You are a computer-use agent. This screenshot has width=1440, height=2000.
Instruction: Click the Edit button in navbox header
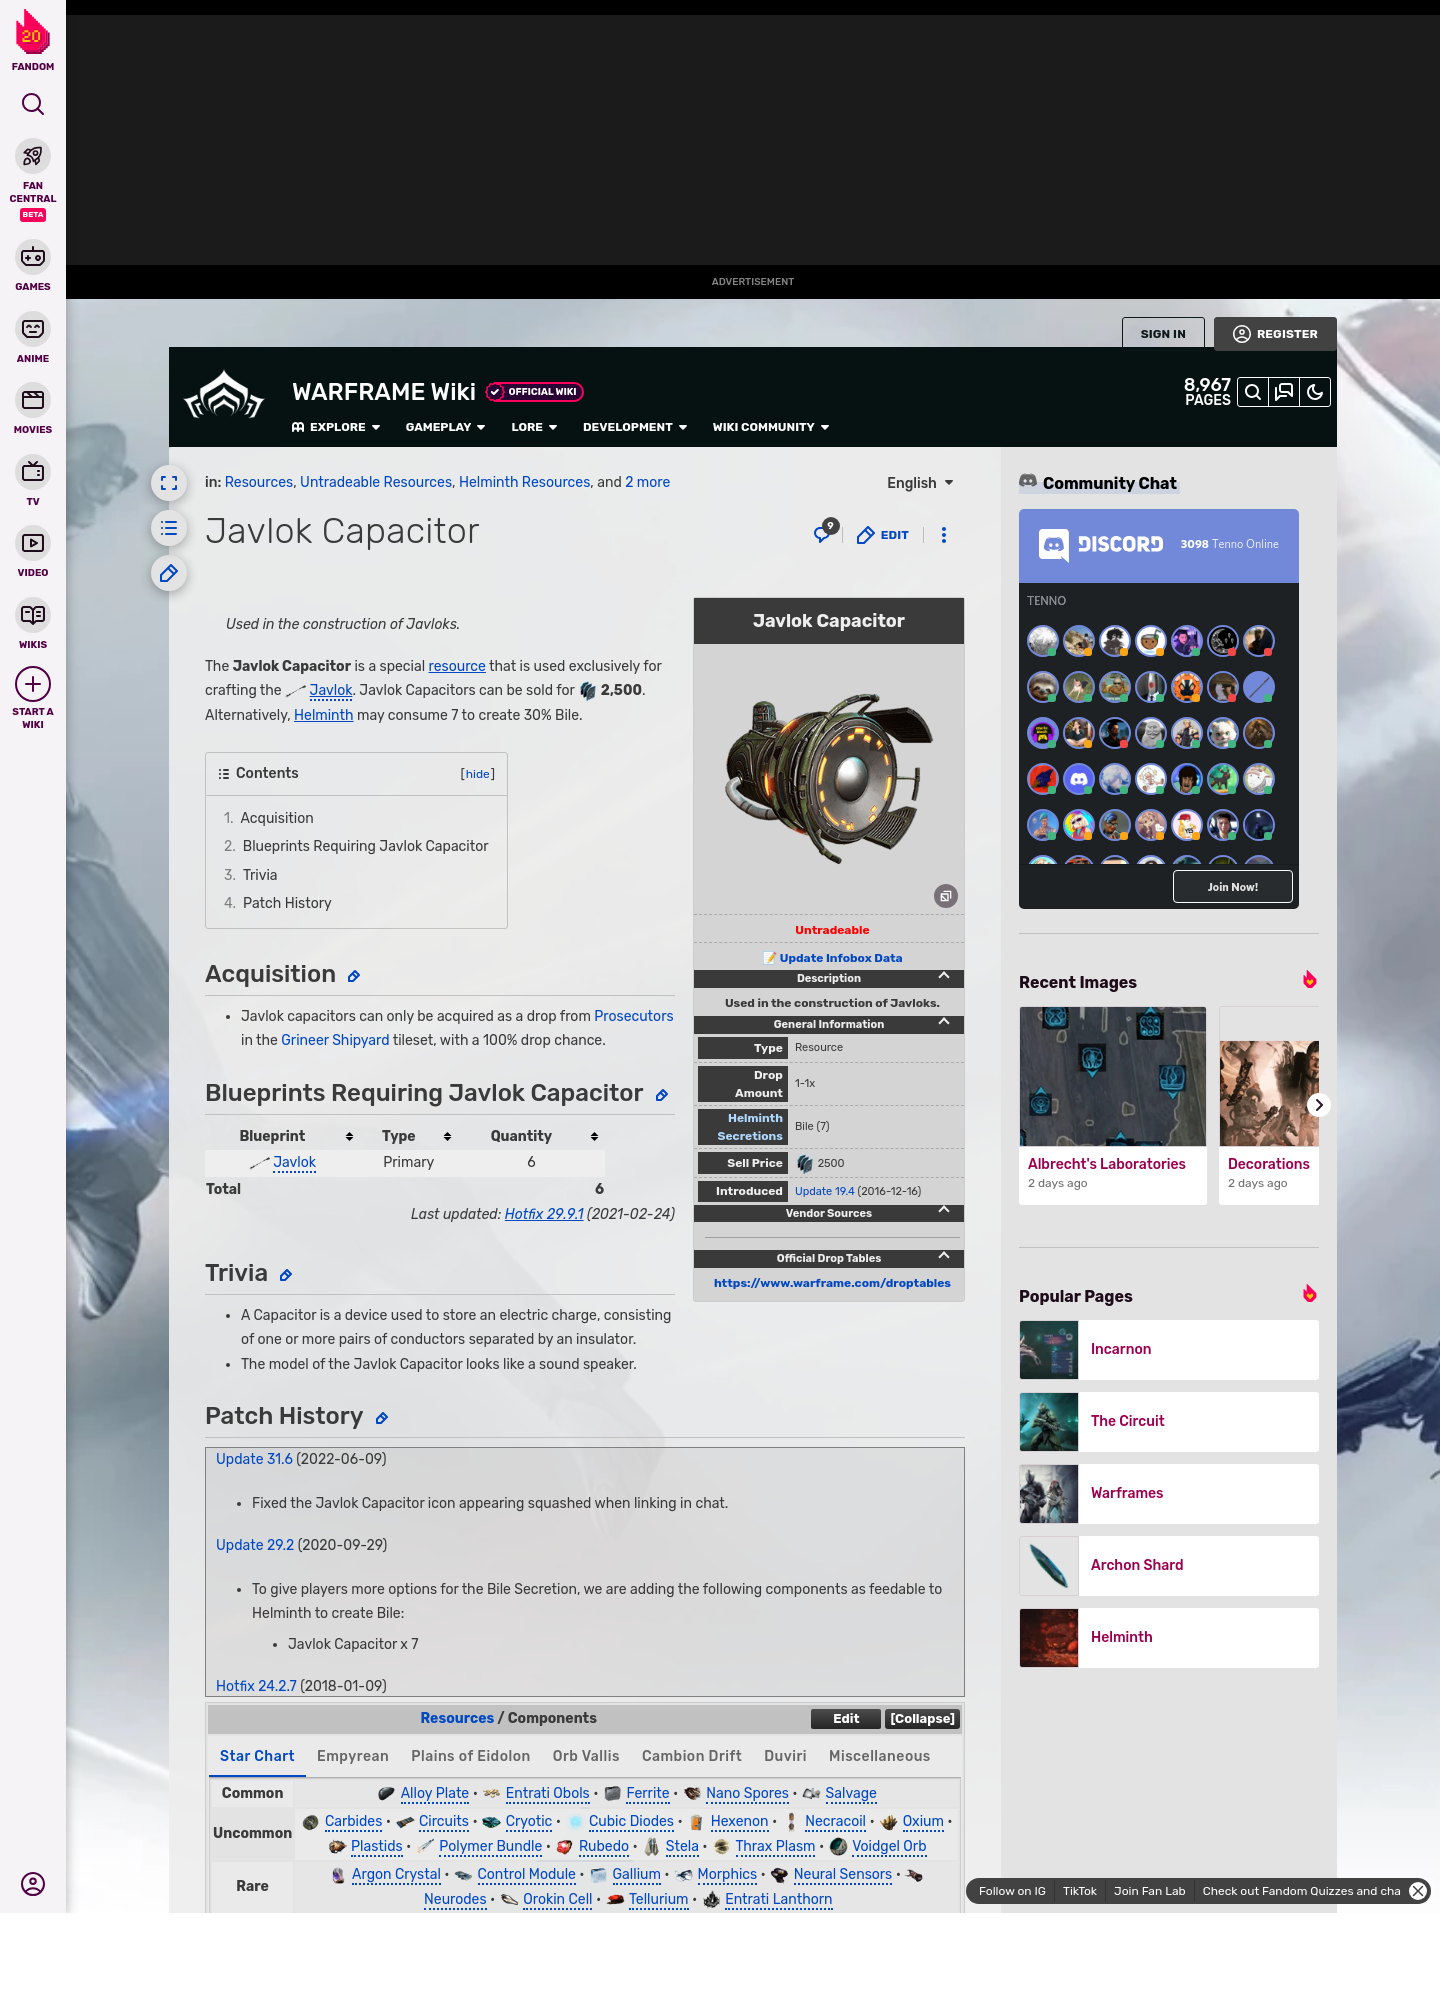coord(846,1719)
